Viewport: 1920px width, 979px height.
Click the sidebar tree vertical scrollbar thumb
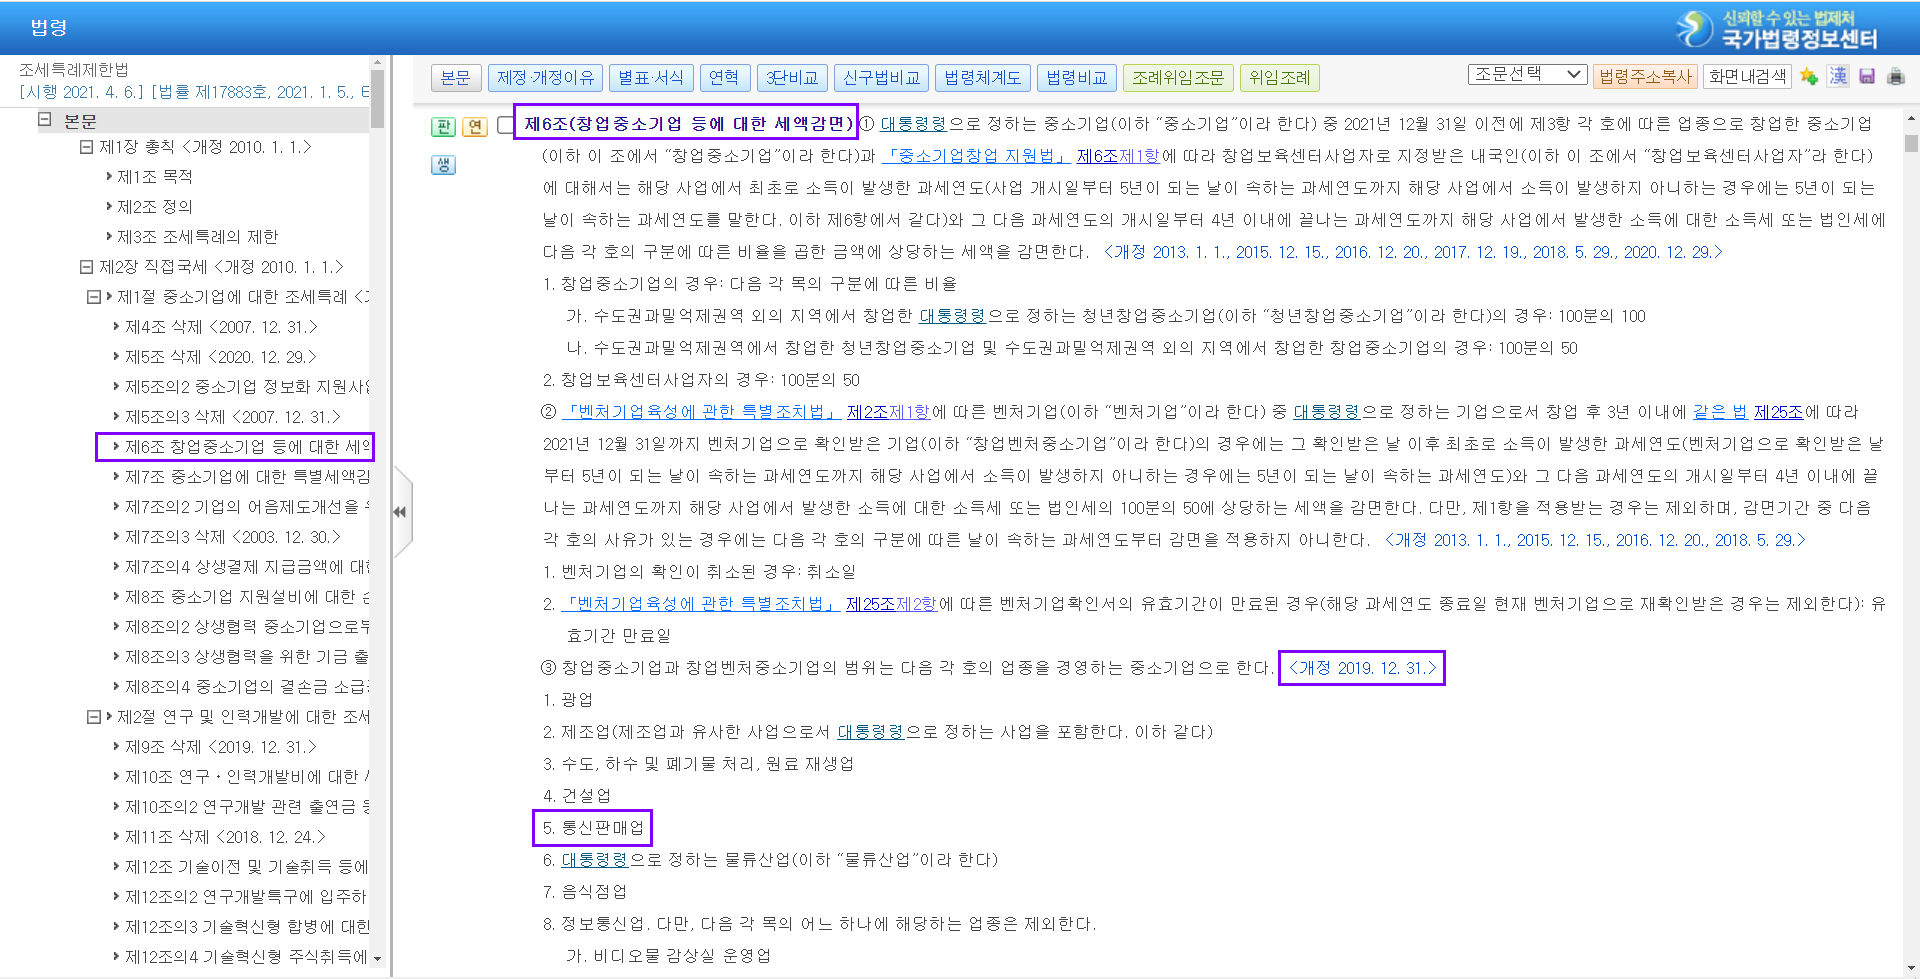coord(377,100)
